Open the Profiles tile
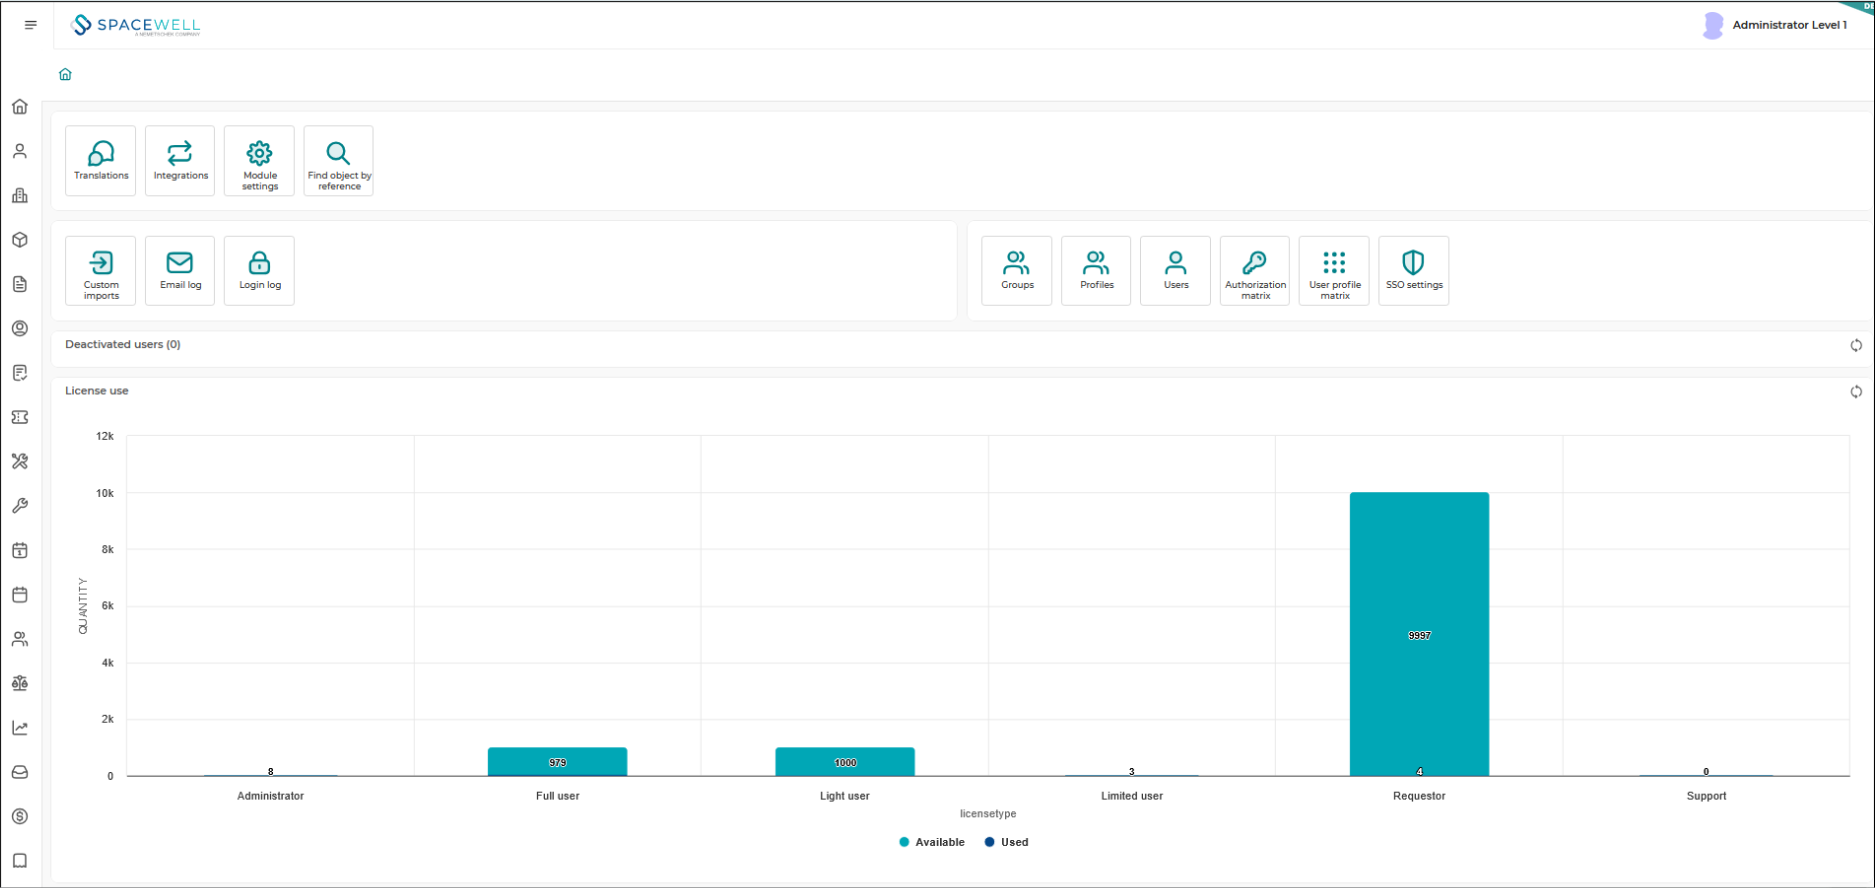1875x888 pixels. tap(1096, 271)
